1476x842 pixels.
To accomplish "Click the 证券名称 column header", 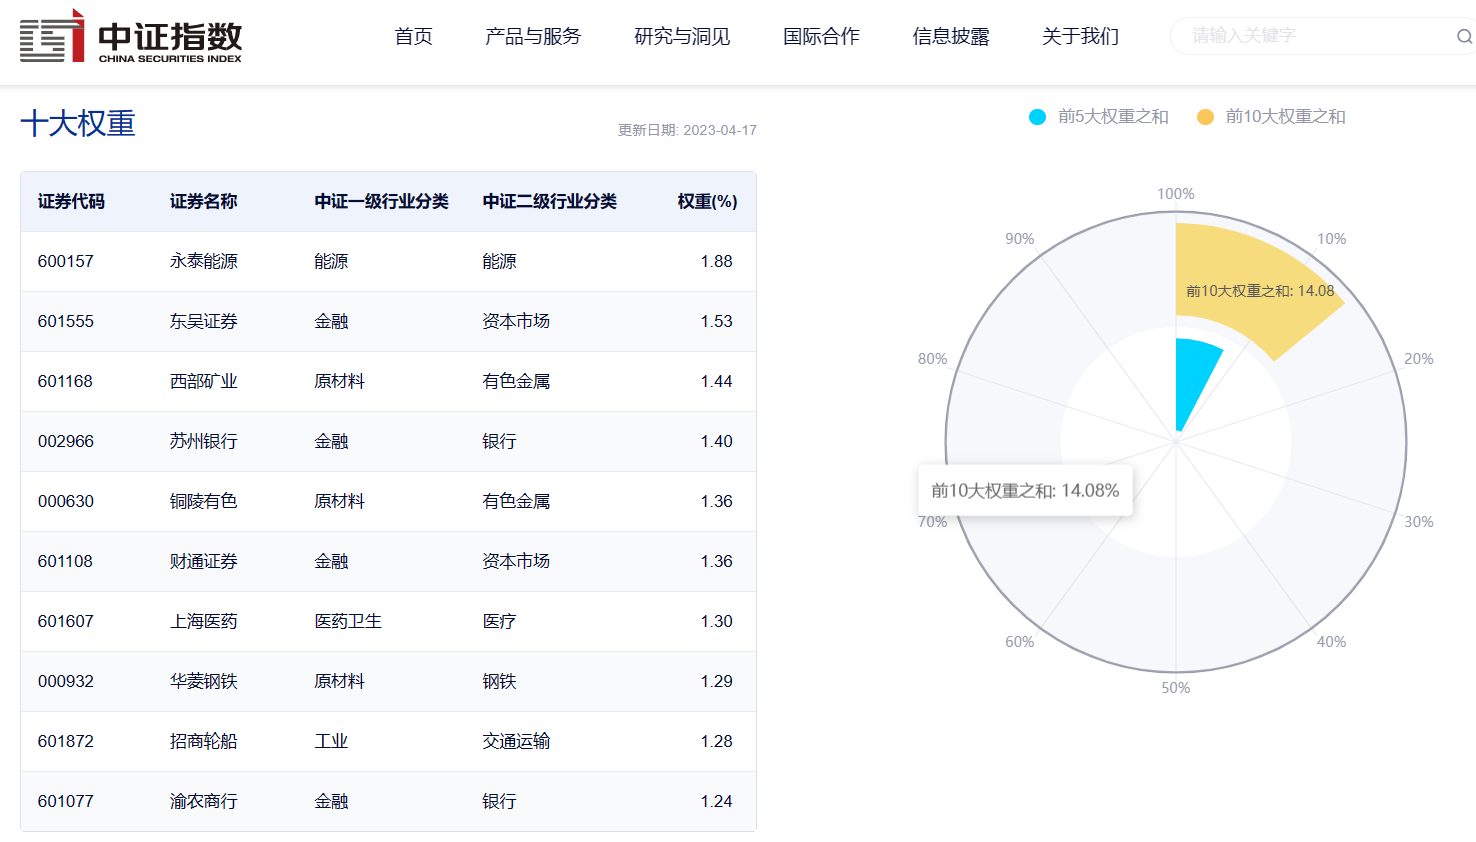I will point(203,202).
